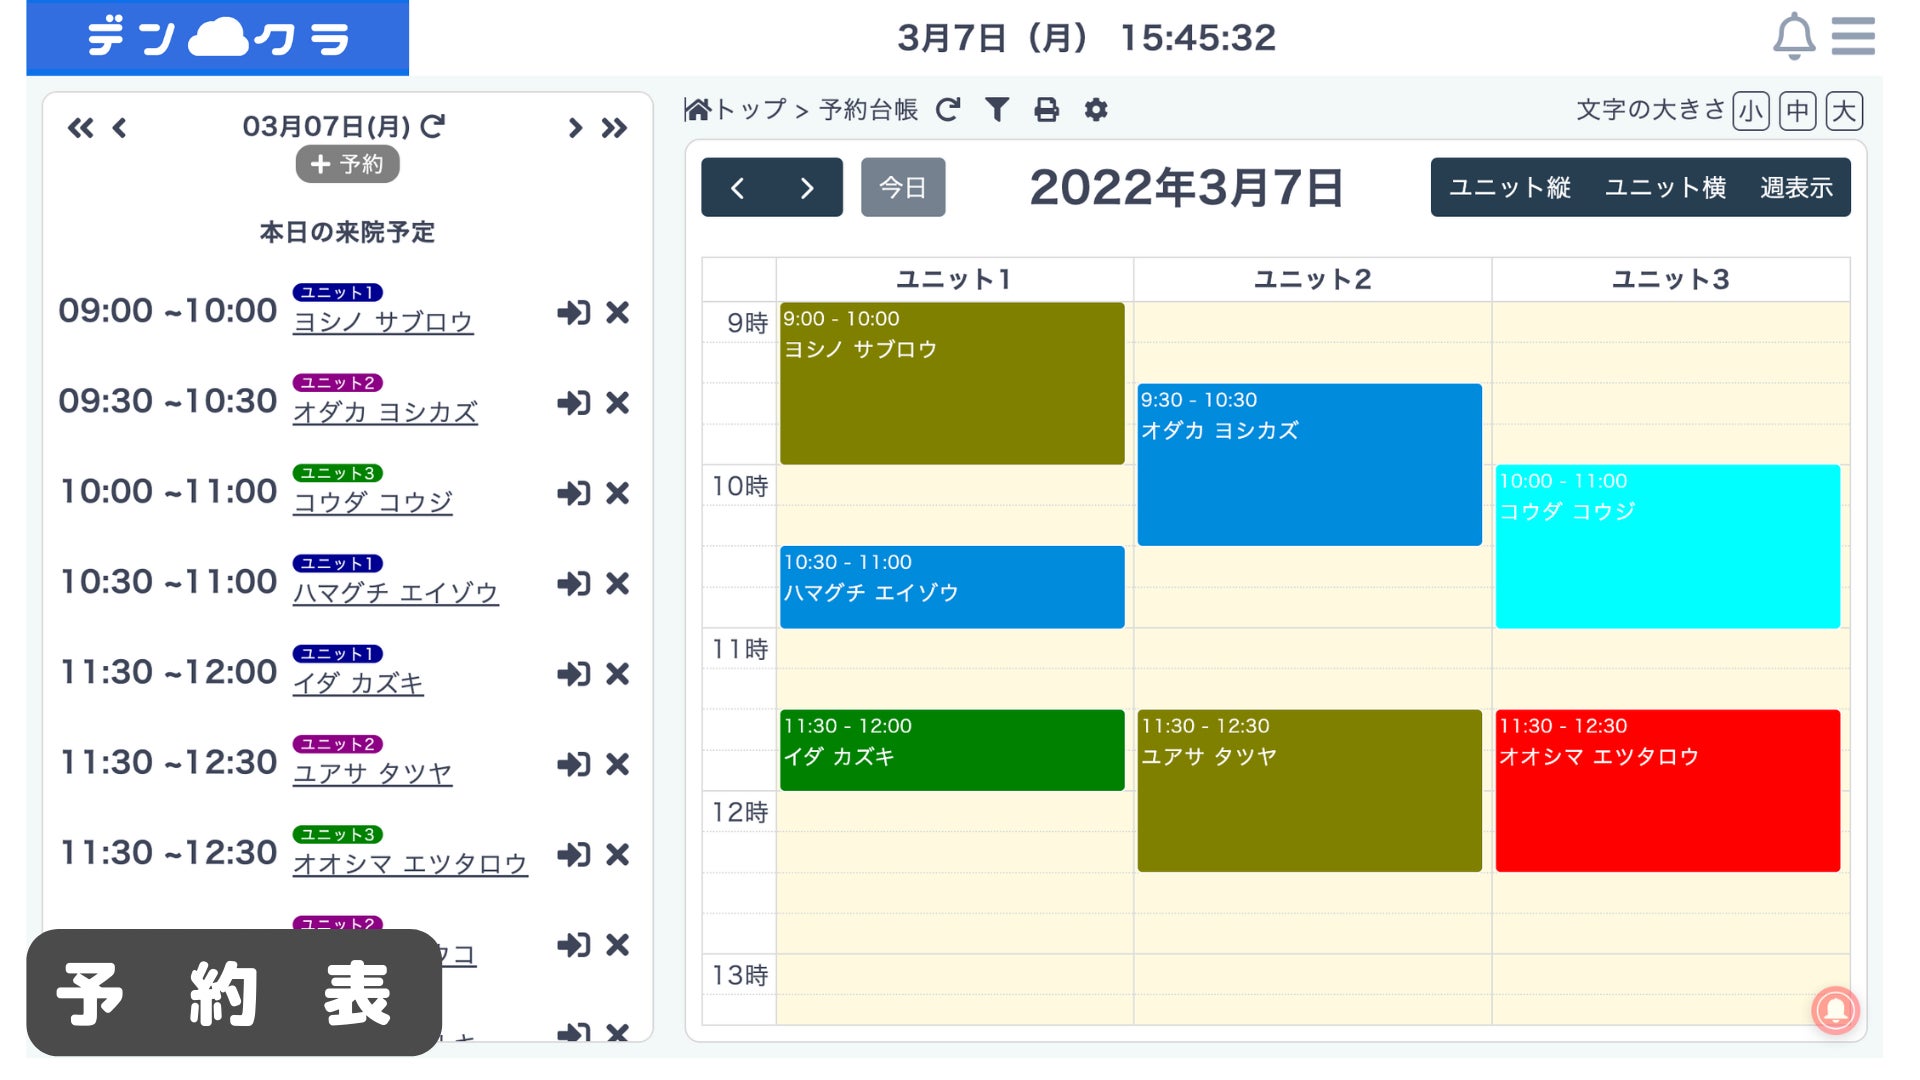Click the 今日 button
The height and width of the screenshot is (1080, 1920).
pos(902,188)
